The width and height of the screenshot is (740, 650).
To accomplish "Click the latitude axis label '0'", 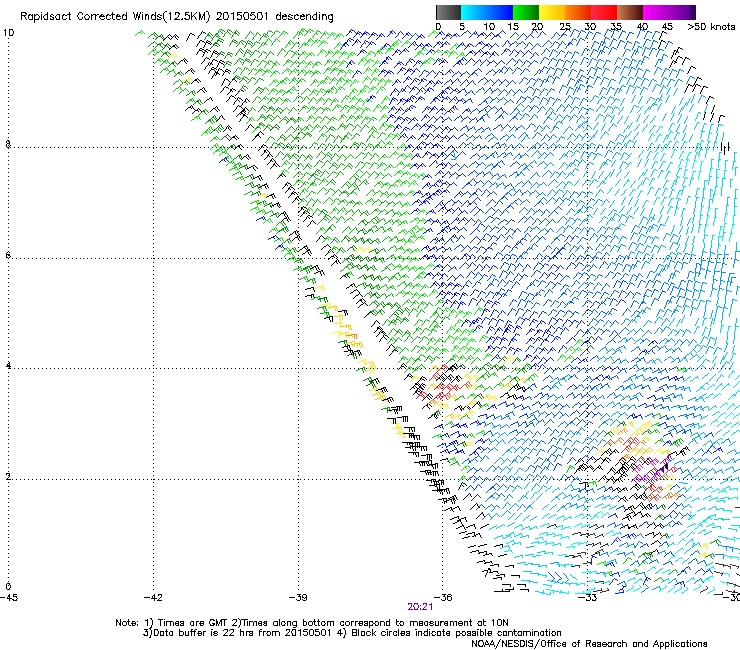I will (x=8, y=587).
